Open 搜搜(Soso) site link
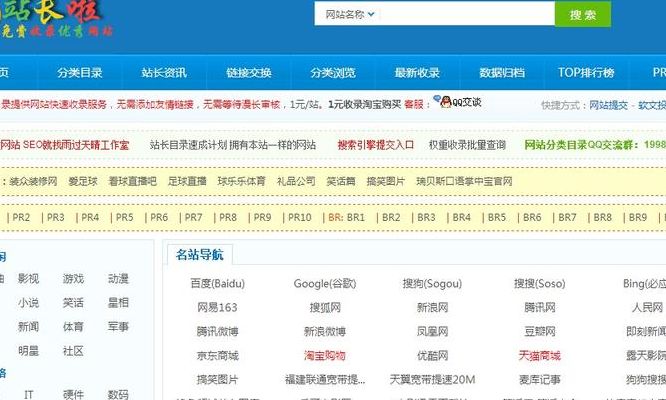This screenshot has width=666, height=400. click(x=539, y=283)
